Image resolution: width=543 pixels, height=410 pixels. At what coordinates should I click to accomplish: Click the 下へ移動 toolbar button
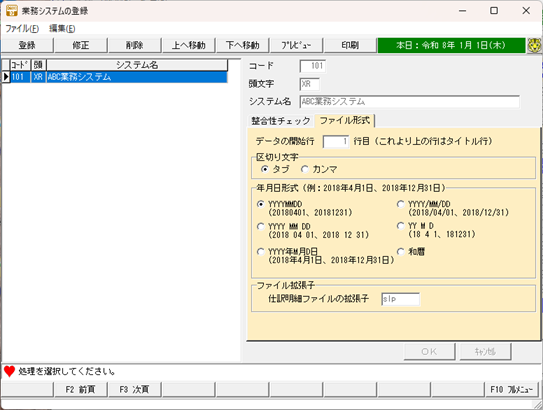[242, 45]
